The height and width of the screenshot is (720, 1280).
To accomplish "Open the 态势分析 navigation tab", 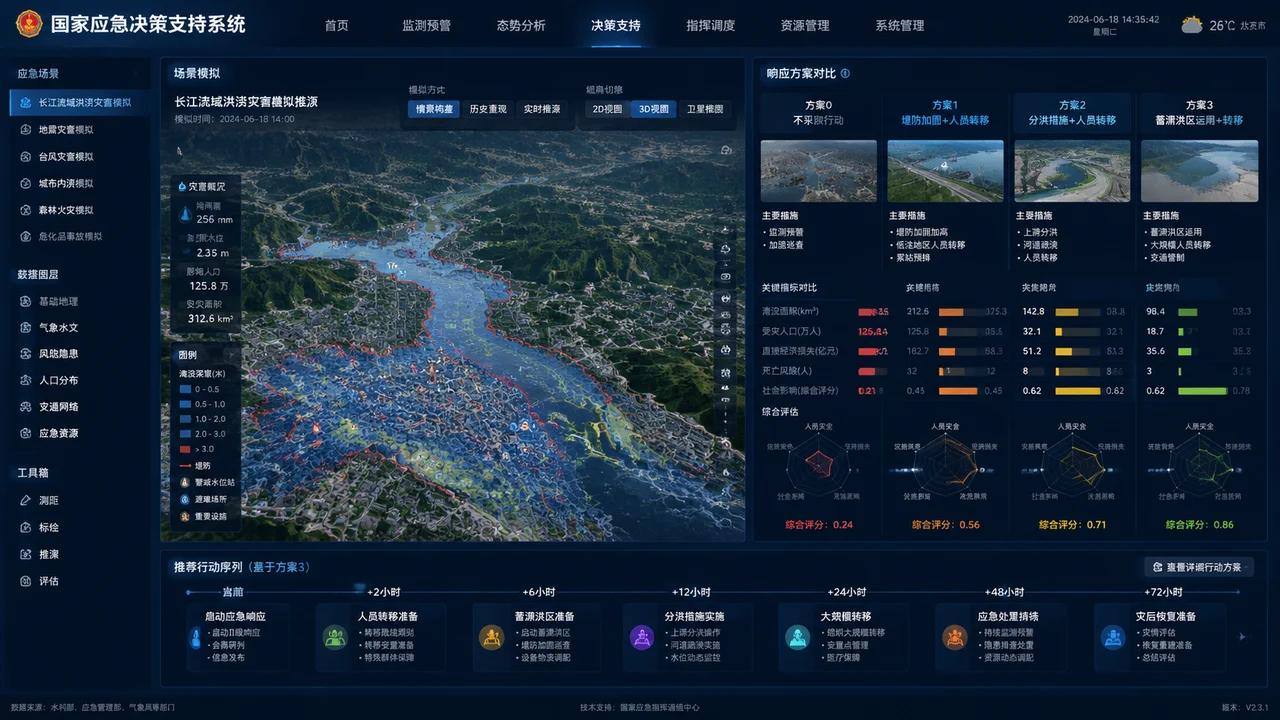I will (521, 25).
